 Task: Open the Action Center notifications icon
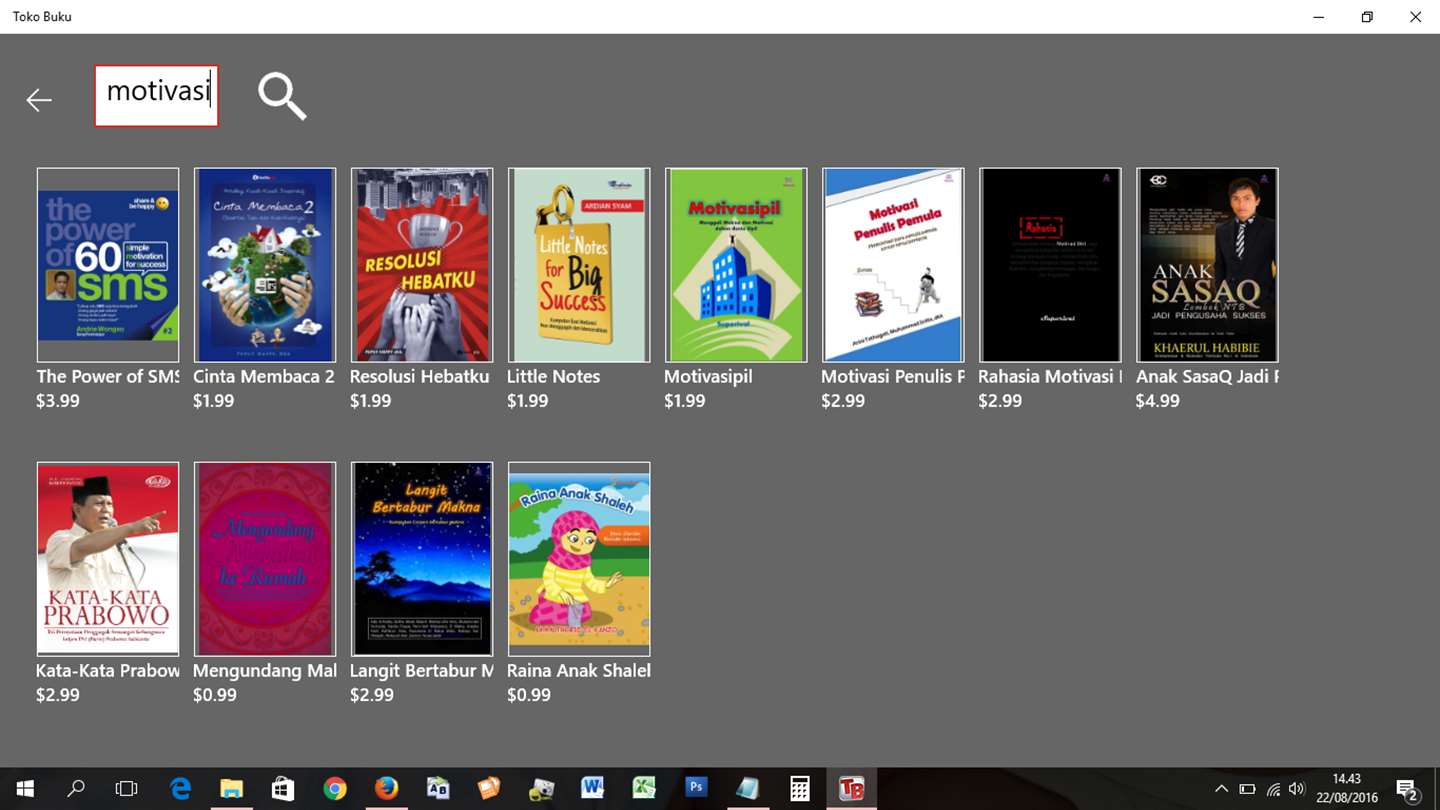click(x=1407, y=790)
